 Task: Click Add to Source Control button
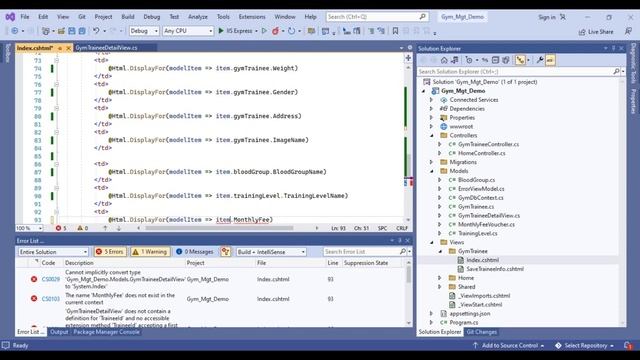(509, 346)
